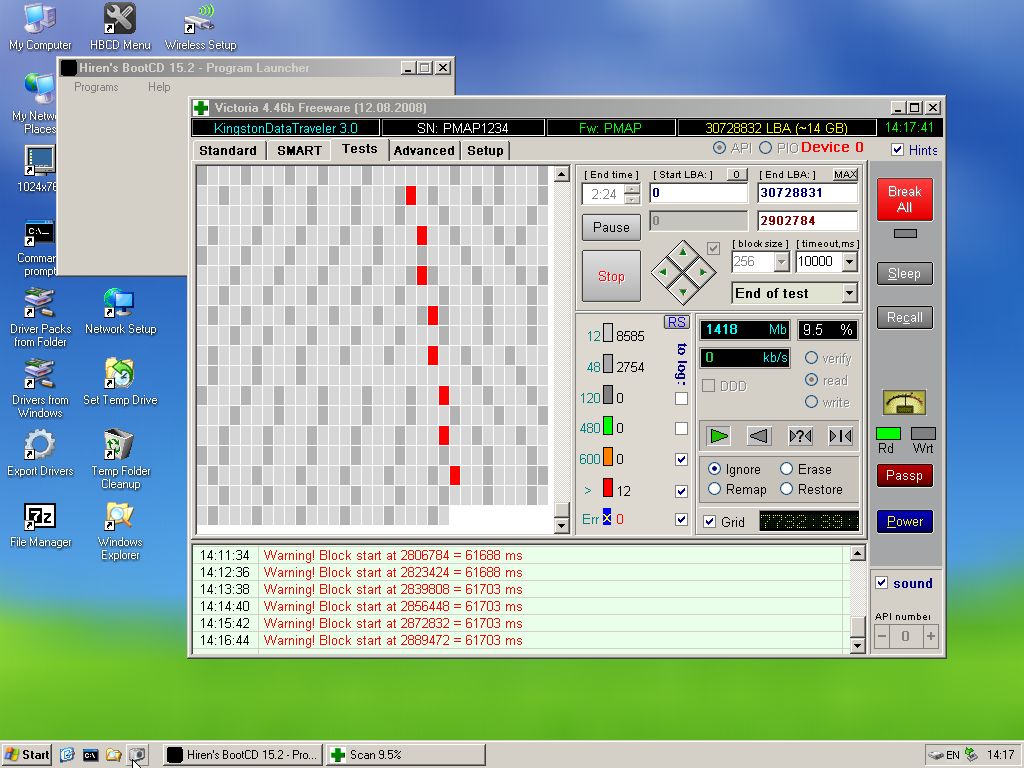Switch to the SMART tab
Image resolution: width=1024 pixels, height=768 pixels.
(x=299, y=150)
